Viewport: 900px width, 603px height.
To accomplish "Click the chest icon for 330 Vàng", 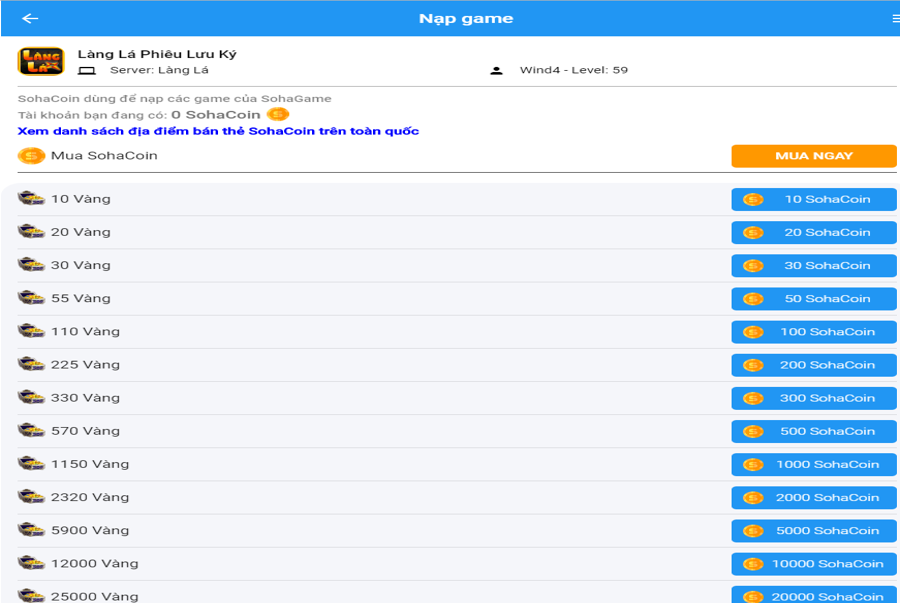I will [31, 398].
